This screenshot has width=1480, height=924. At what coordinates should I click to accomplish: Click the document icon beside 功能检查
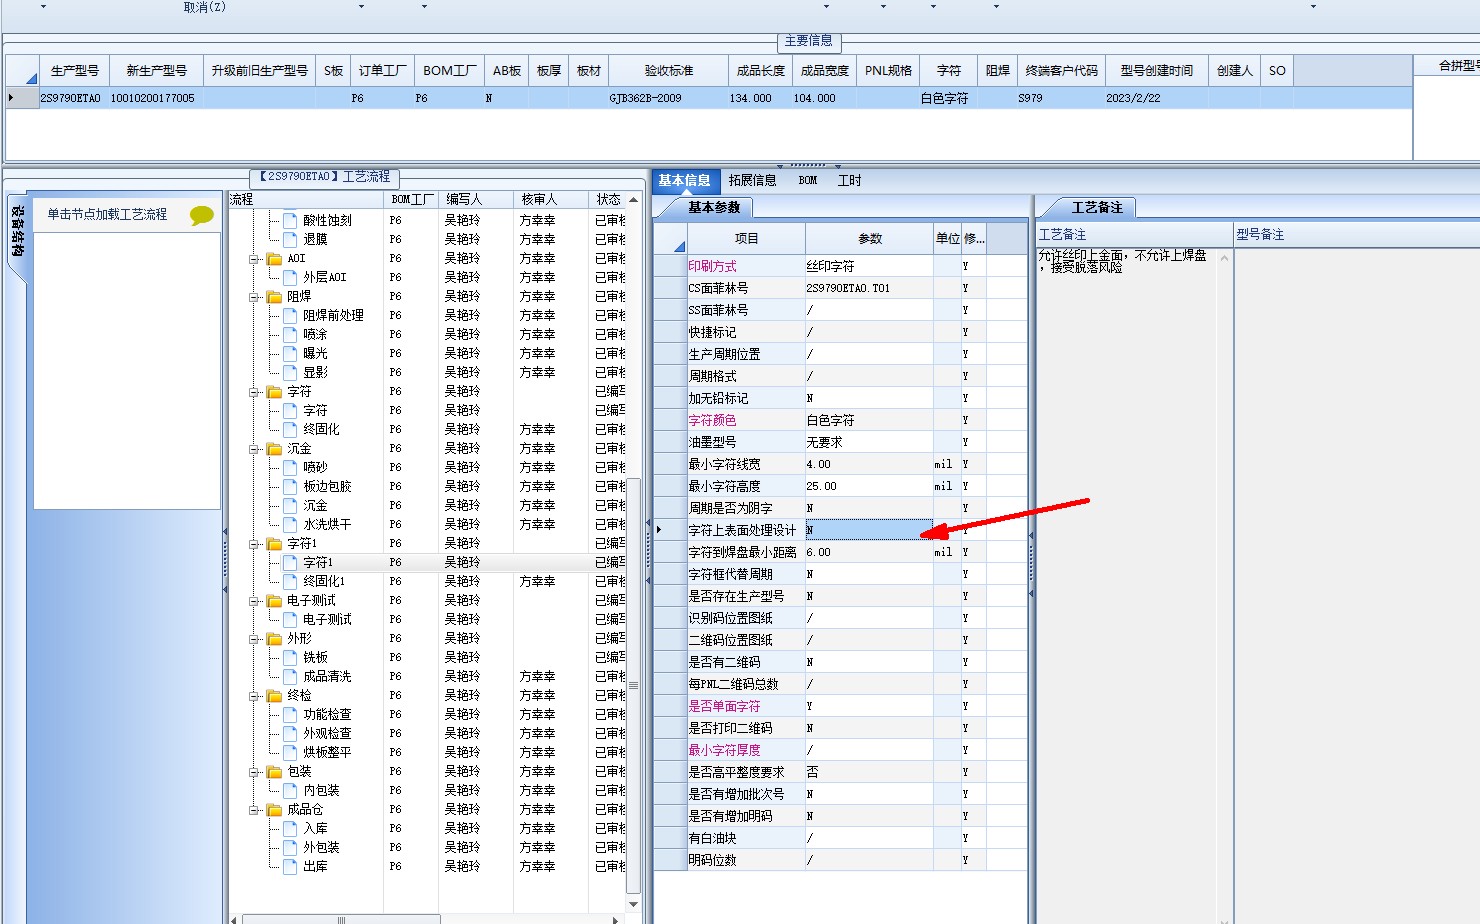click(x=290, y=714)
